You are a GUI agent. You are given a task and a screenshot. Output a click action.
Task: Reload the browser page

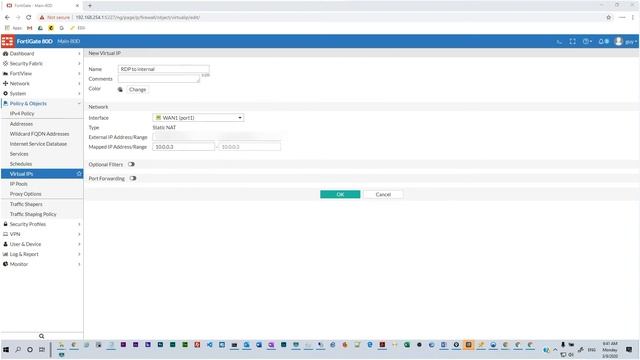coord(29,18)
